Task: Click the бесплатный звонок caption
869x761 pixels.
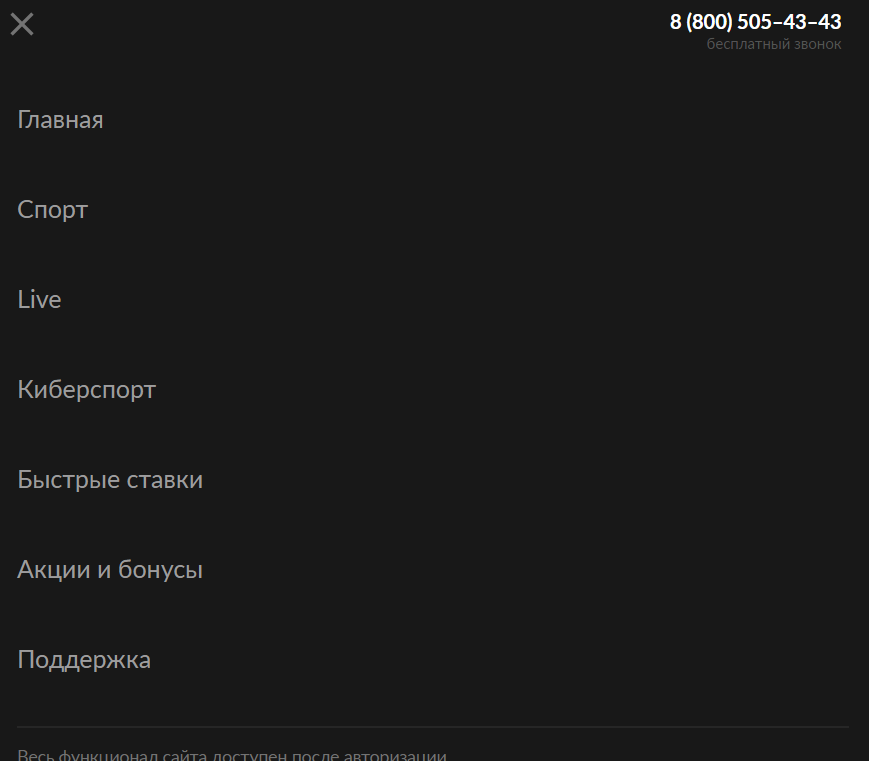Action: [x=774, y=44]
